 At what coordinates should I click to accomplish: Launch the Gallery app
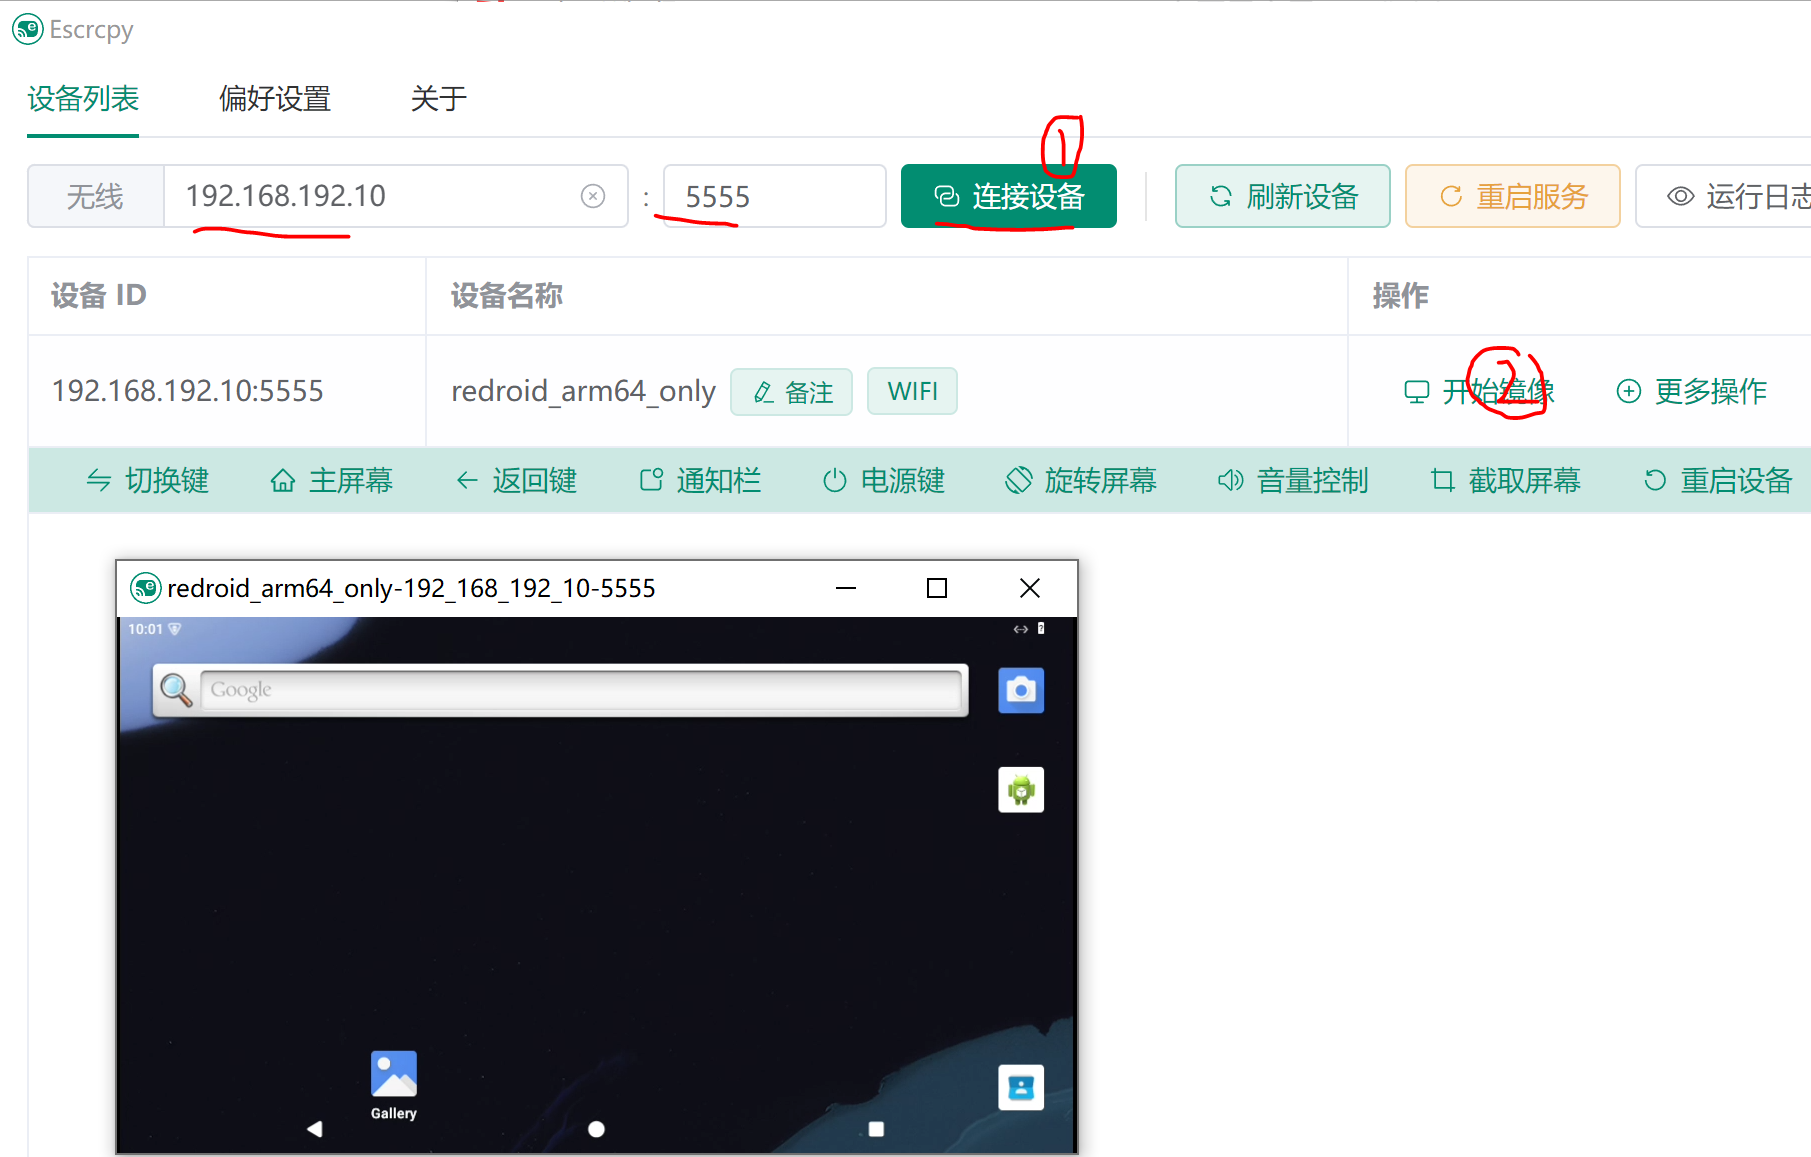[394, 1085]
